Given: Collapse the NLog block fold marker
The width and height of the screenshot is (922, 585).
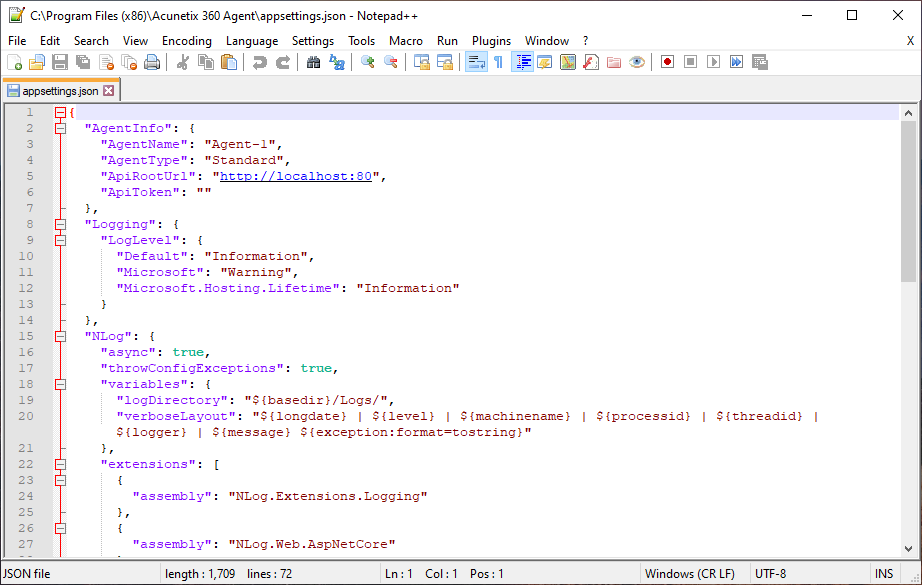Looking at the screenshot, I should coord(60,336).
